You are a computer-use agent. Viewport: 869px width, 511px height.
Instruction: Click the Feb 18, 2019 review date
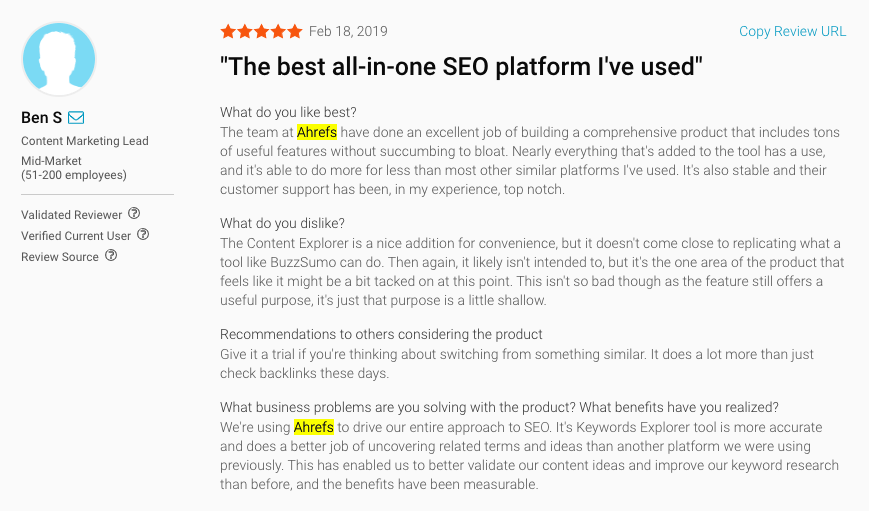coord(348,32)
